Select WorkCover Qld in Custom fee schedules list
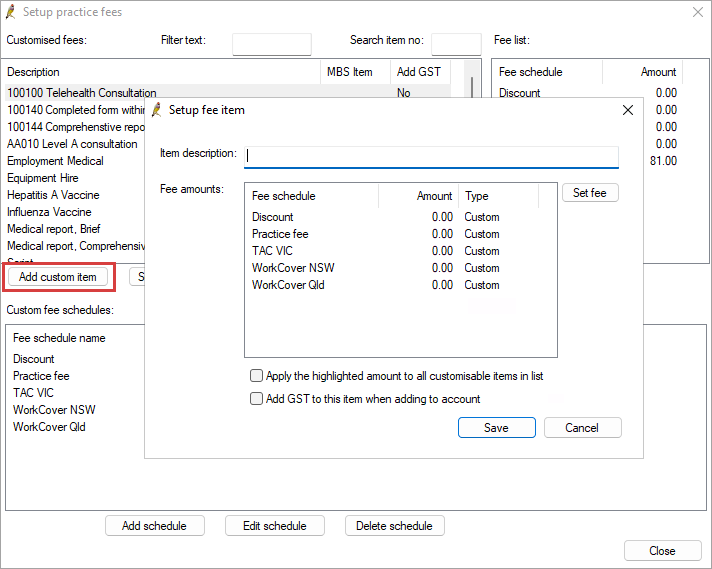 (49, 426)
